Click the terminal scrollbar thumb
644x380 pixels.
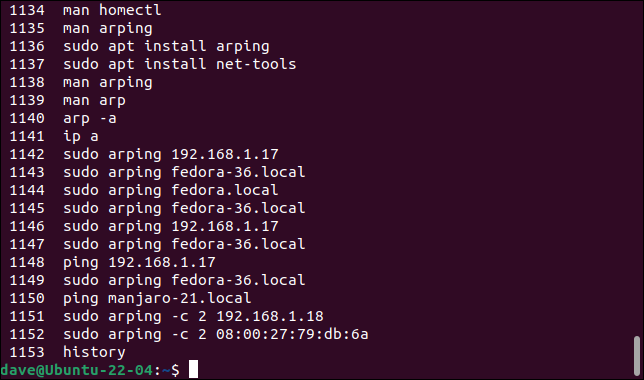click(x=637, y=356)
